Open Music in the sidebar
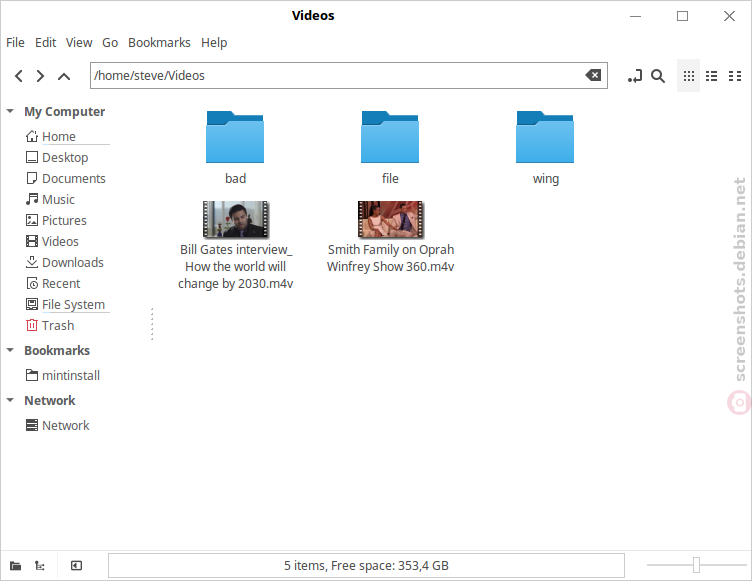 tap(51, 200)
